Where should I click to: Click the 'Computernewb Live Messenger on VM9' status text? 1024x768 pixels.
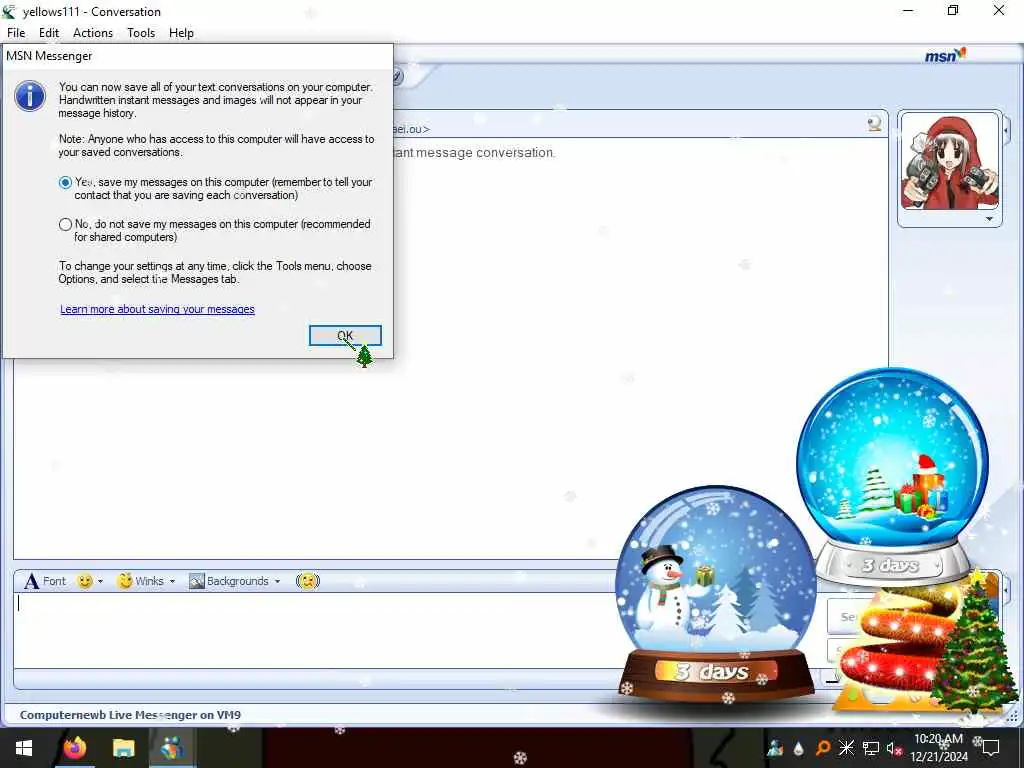pyautogui.click(x=130, y=714)
